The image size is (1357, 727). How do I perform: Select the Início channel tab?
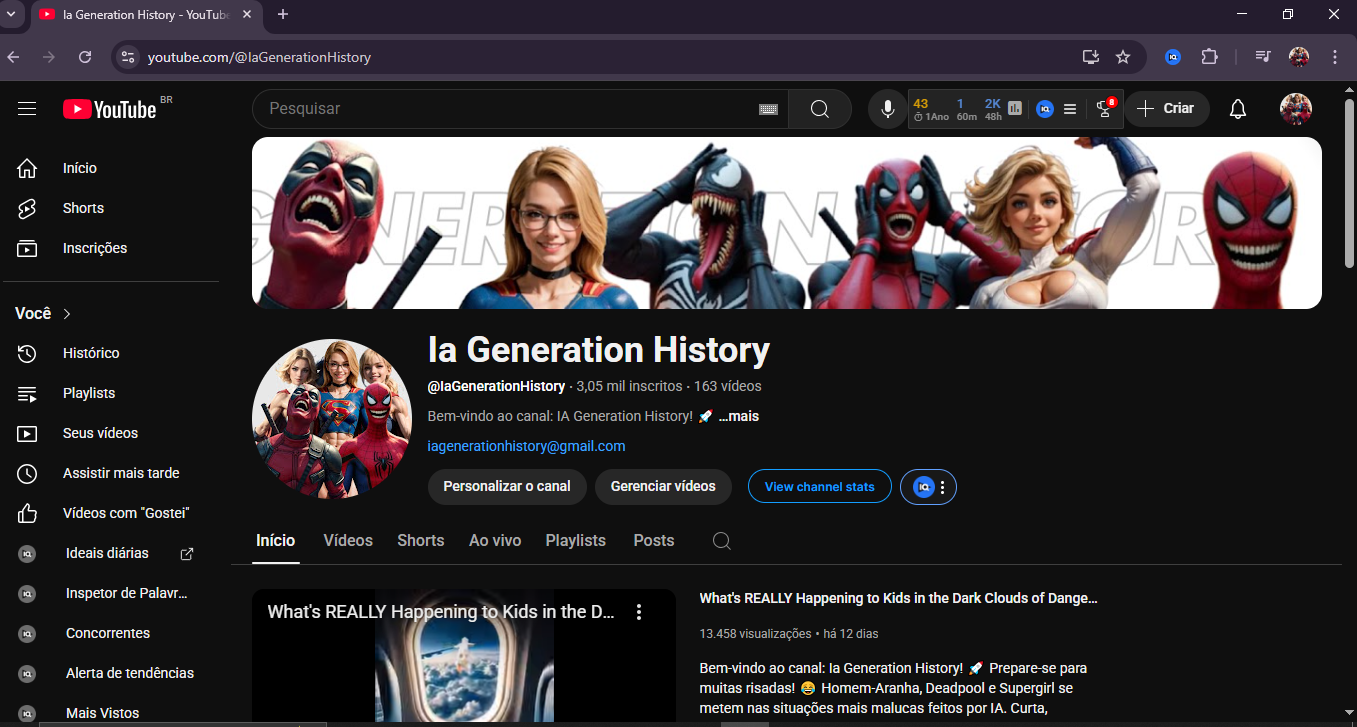pos(276,541)
